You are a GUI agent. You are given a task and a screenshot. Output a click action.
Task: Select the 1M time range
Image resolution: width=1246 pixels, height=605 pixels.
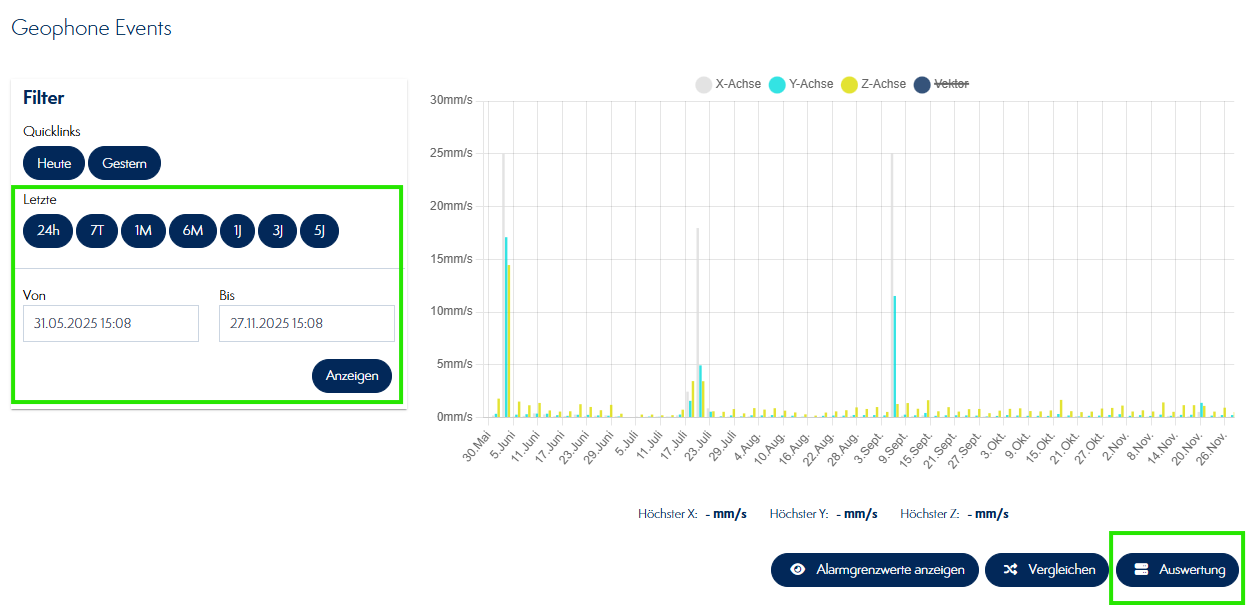[143, 231]
